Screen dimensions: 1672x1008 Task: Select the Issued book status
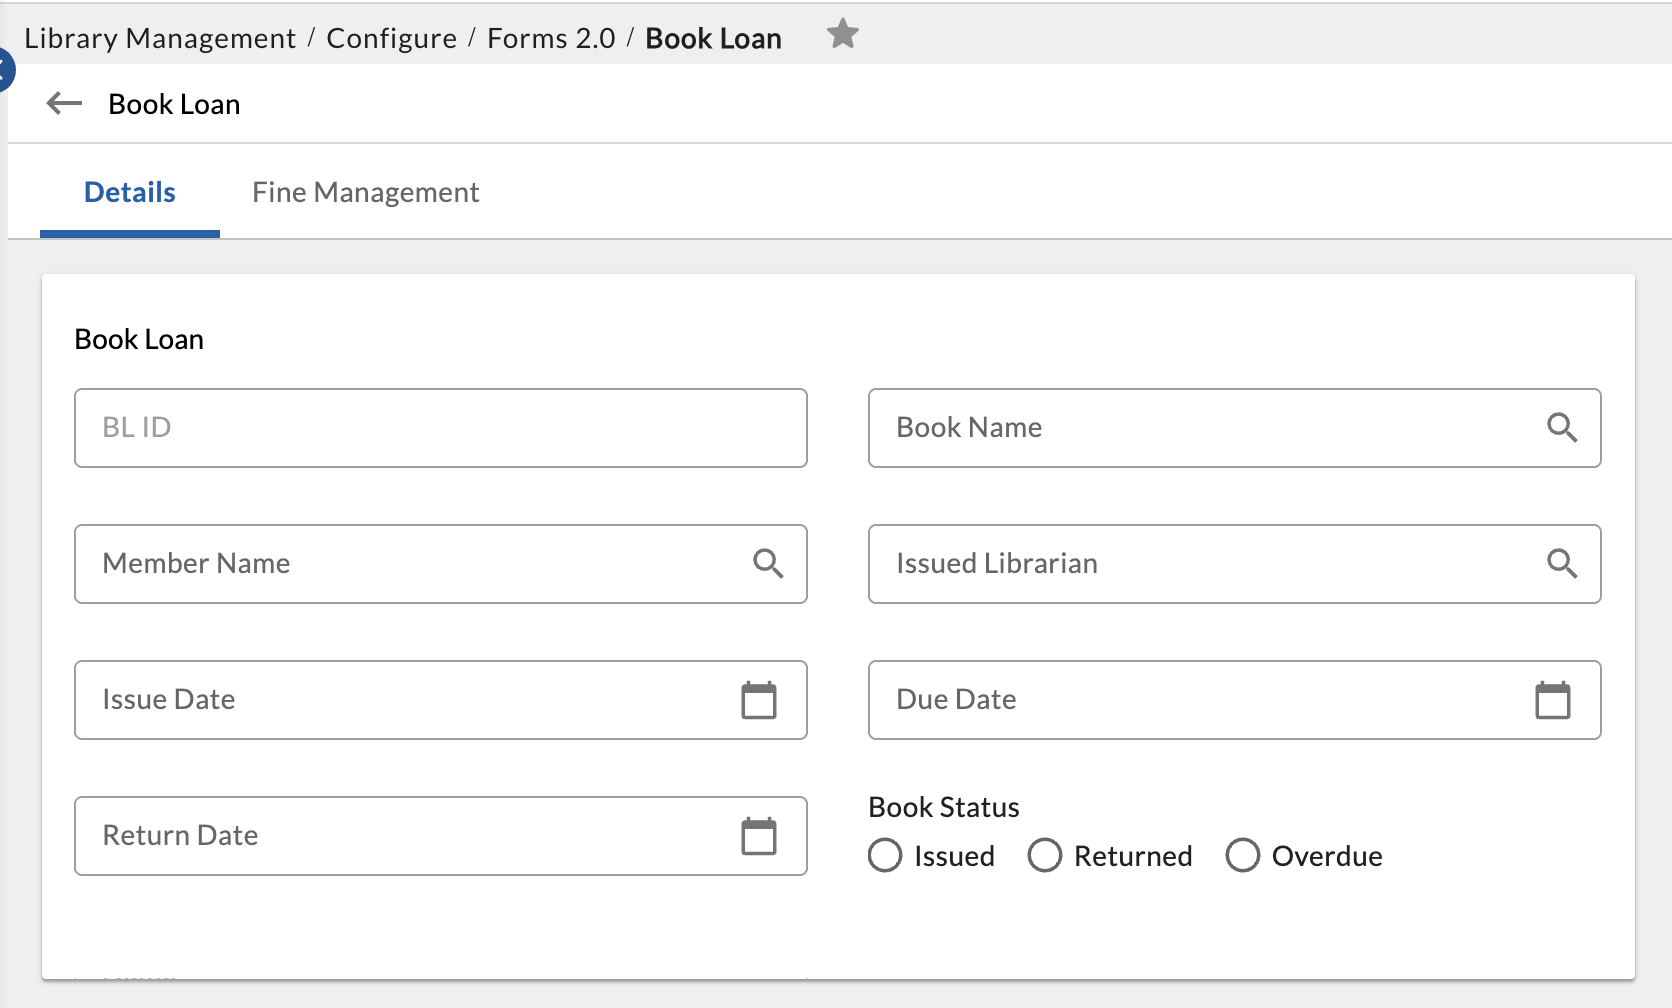click(885, 856)
